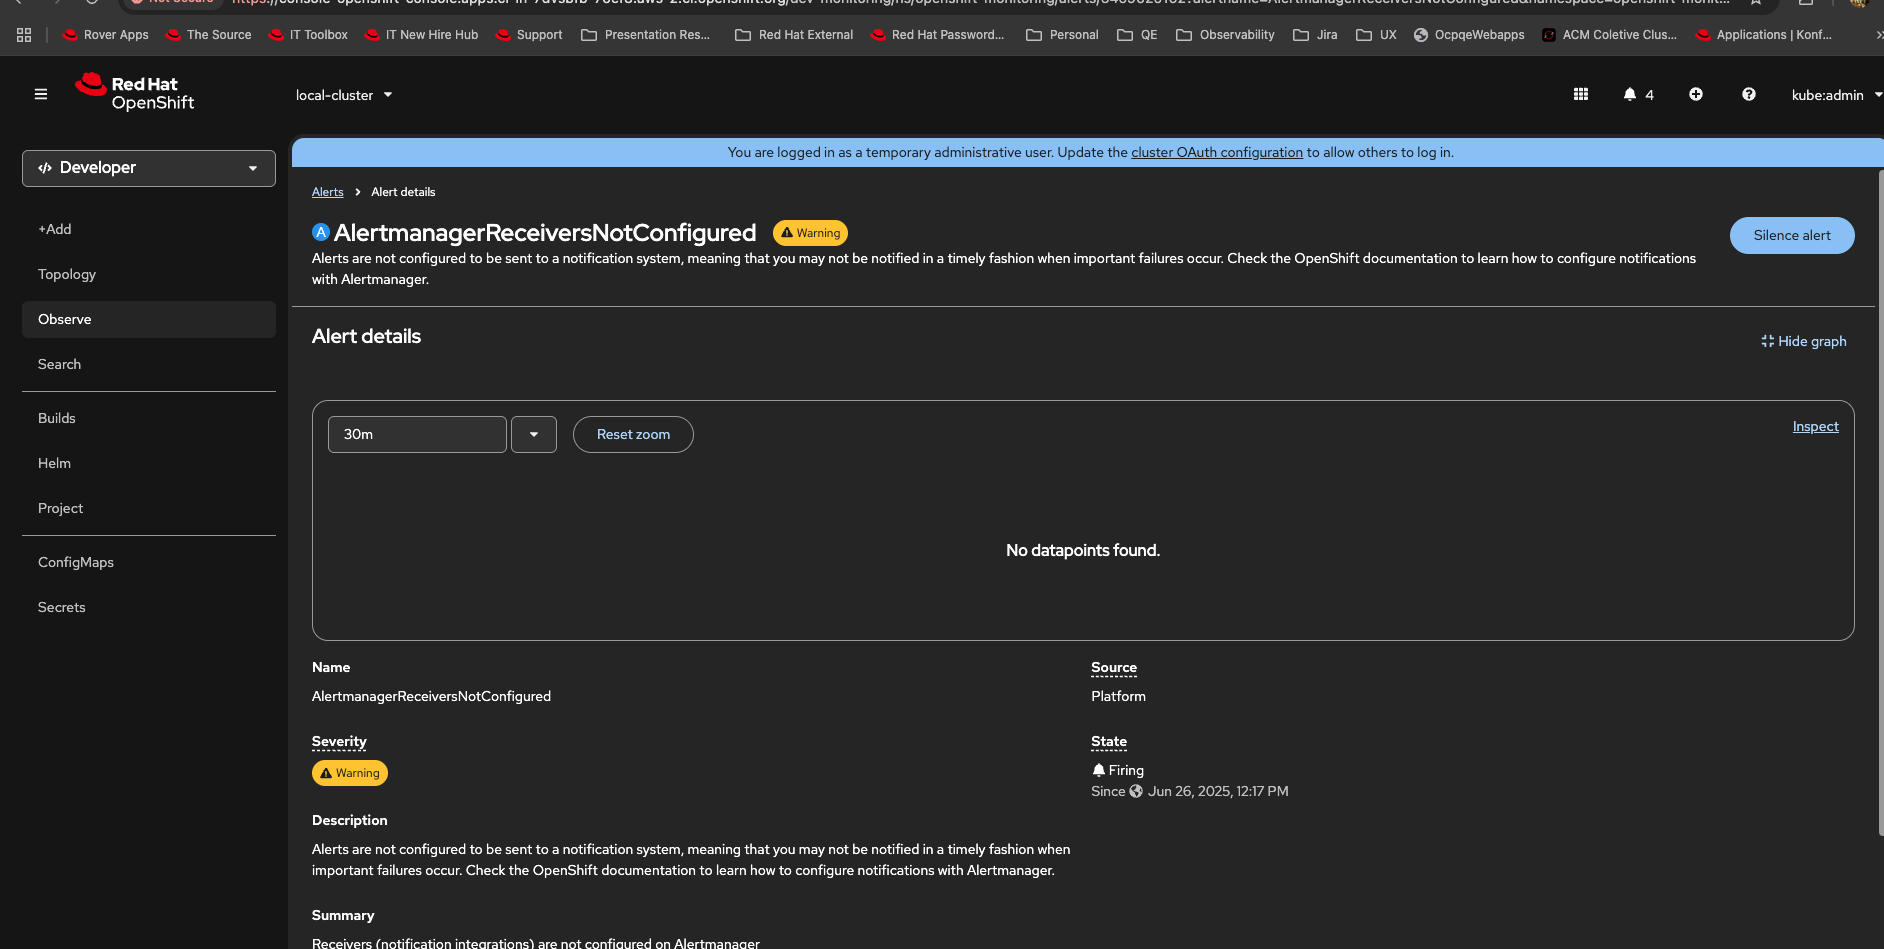This screenshot has height=949, width=1884.
Task: Open the Red Hat Password bookmark
Action: pyautogui.click(x=937, y=35)
